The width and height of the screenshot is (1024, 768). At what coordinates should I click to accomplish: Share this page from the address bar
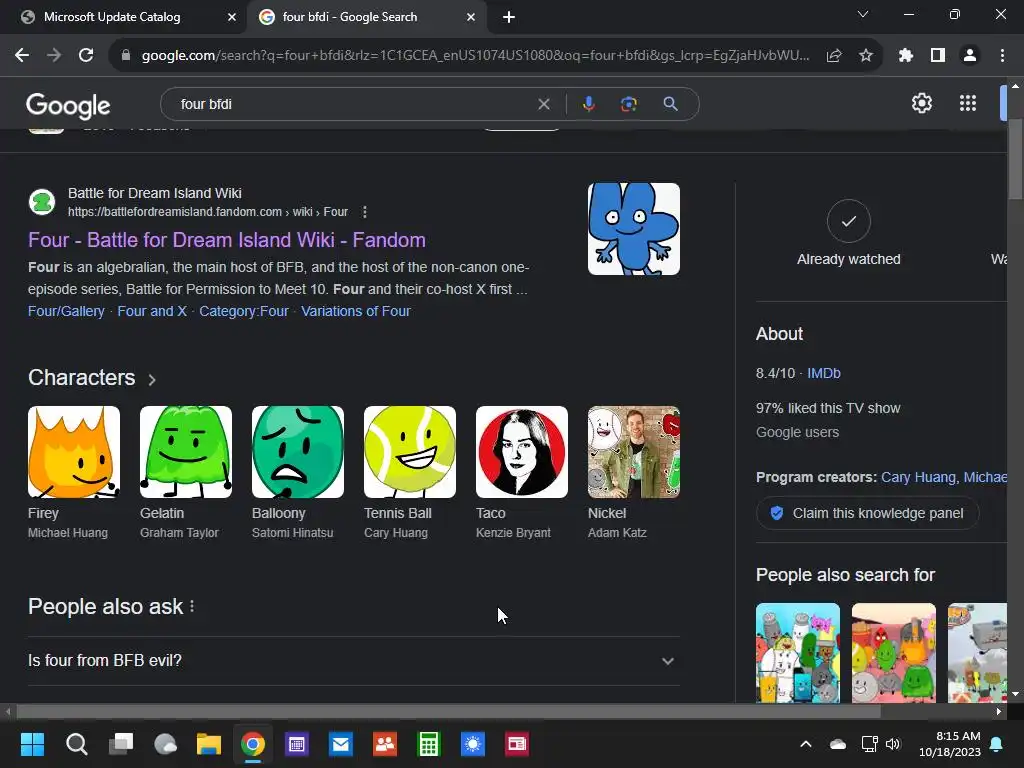tap(834, 56)
